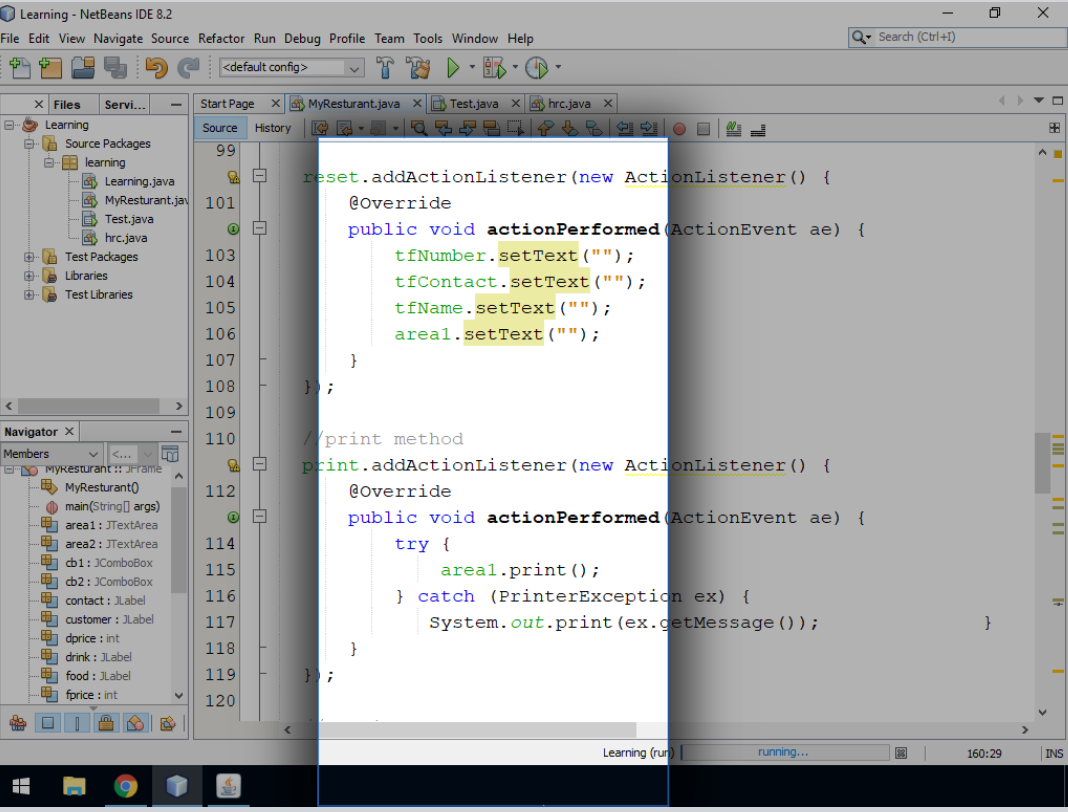Run the Learning project
This screenshot has height=812, width=1068.
click(x=452, y=68)
